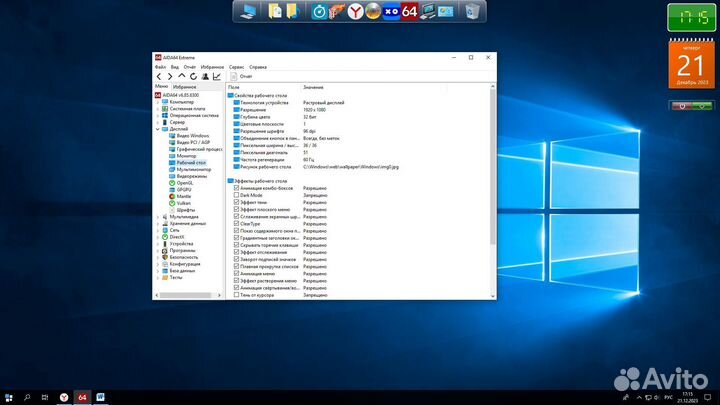The width and height of the screenshot is (720, 405).
Task: Open This PC icon in the top dock
Action: 248,11
